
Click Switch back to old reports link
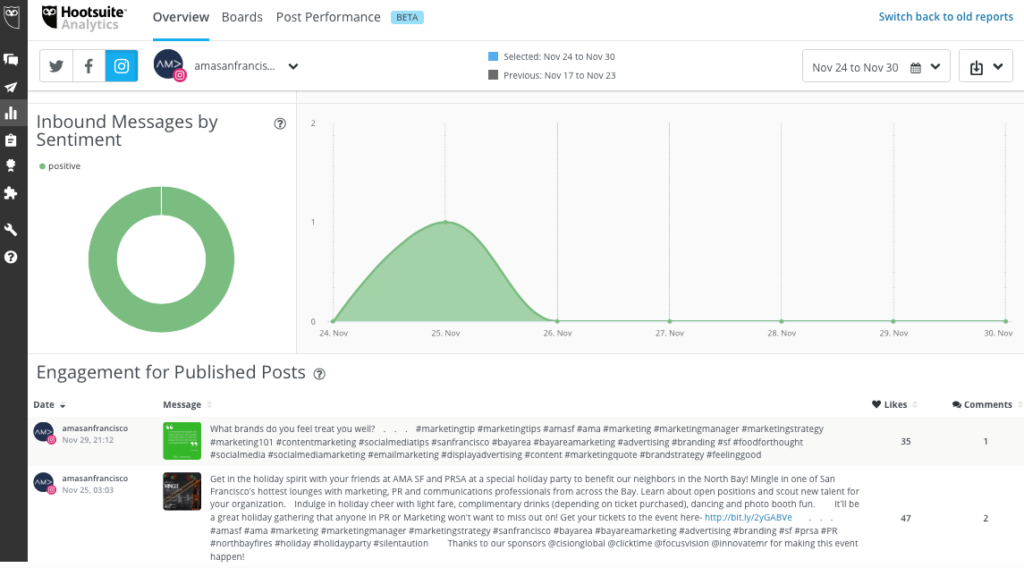click(946, 17)
